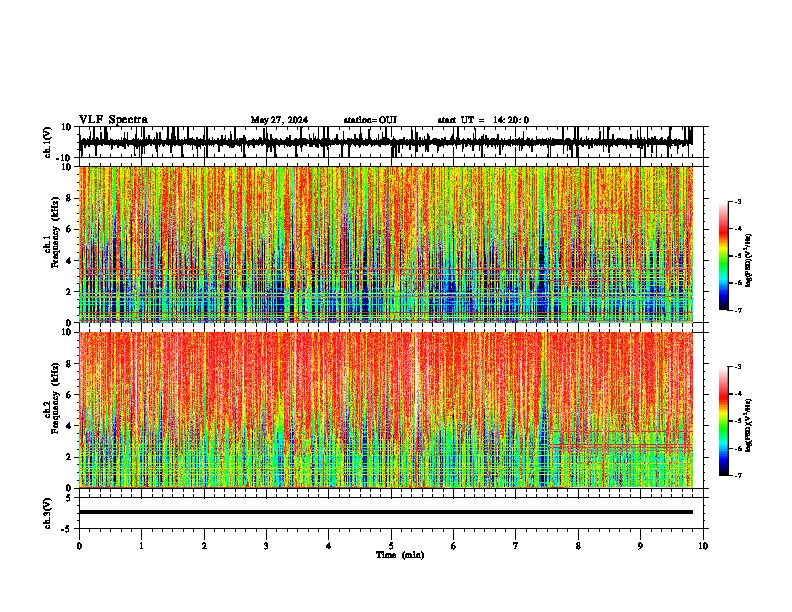Click time axis tick label "9"
The height and width of the screenshot is (612, 792).
tap(640, 546)
